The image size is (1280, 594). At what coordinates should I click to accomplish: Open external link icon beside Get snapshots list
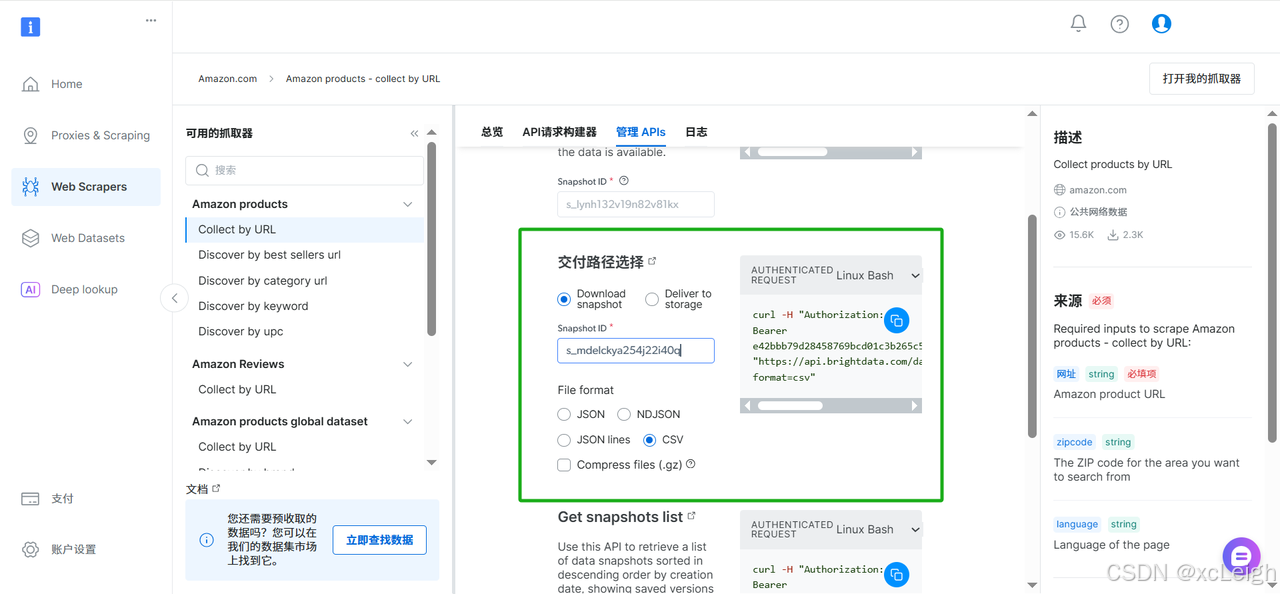click(x=692, y=516)
